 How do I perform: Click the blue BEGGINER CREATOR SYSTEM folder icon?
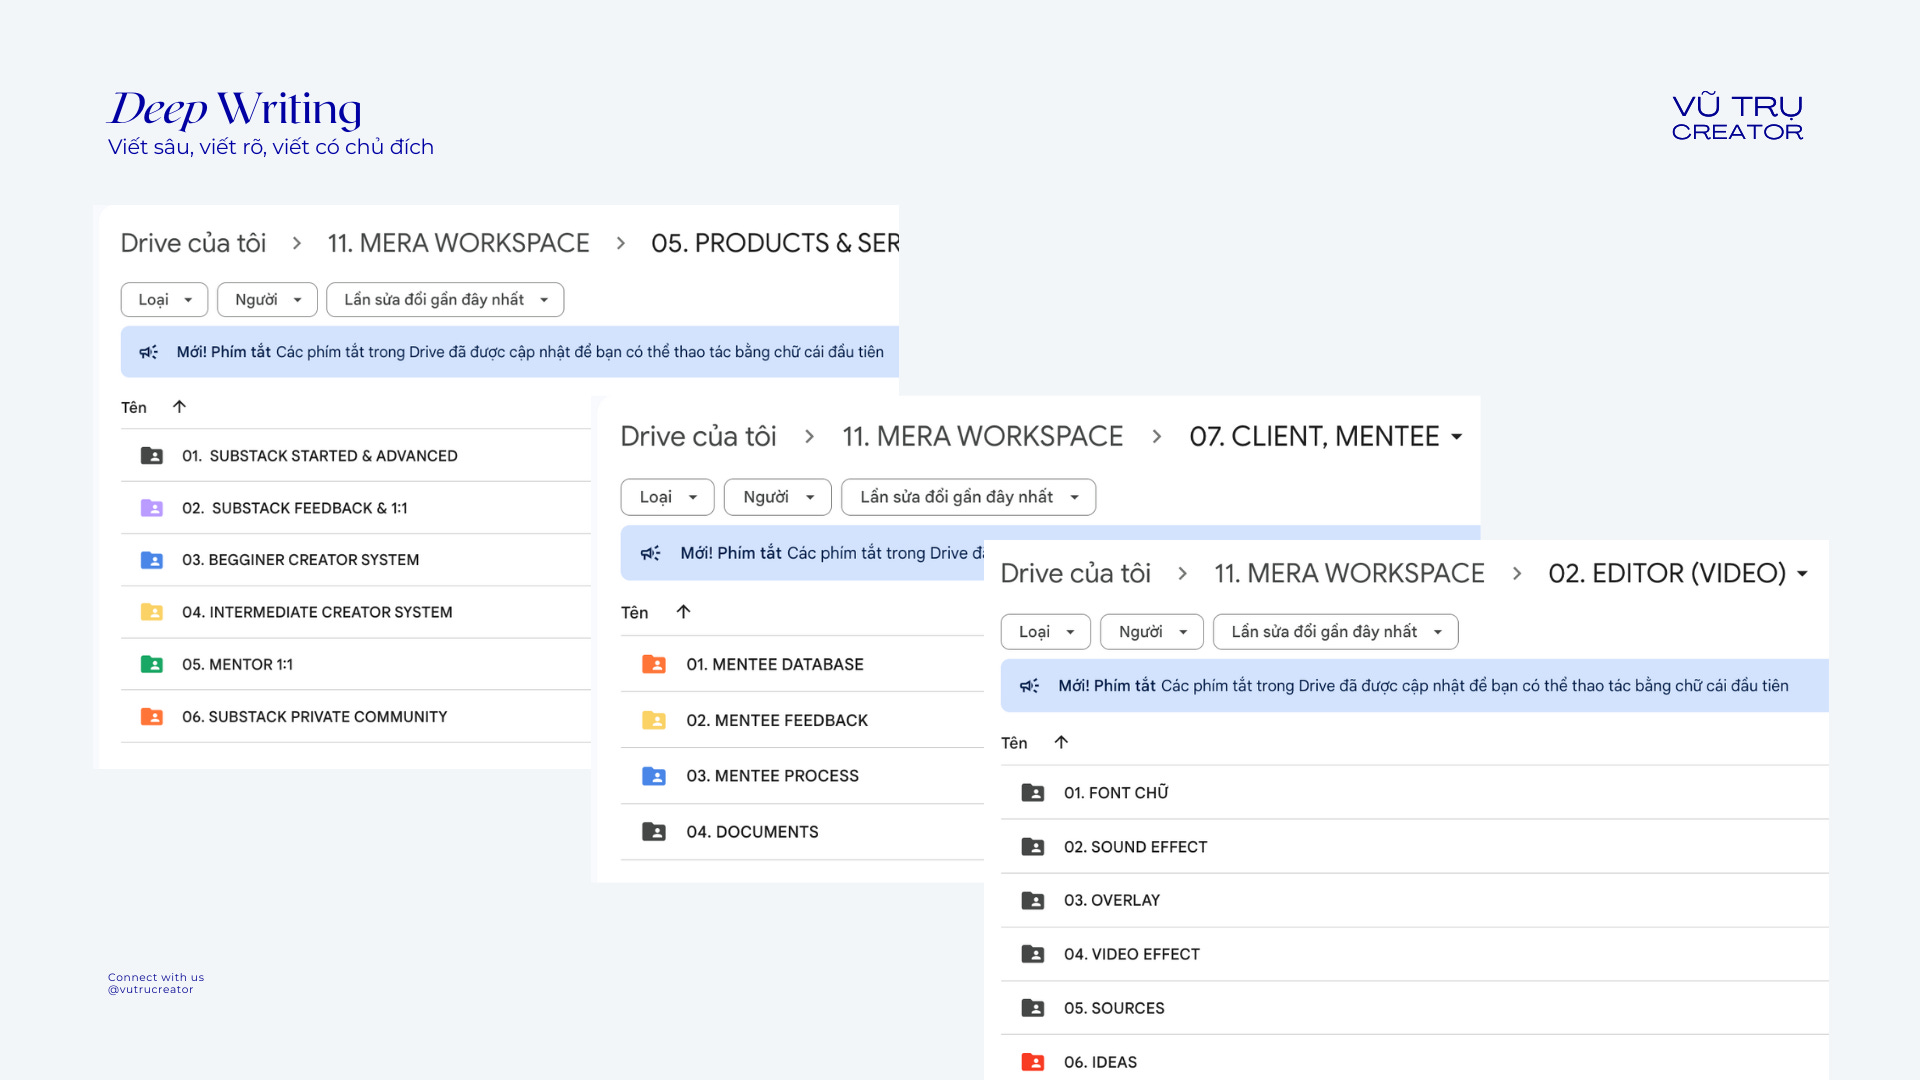tap(152, 560)
